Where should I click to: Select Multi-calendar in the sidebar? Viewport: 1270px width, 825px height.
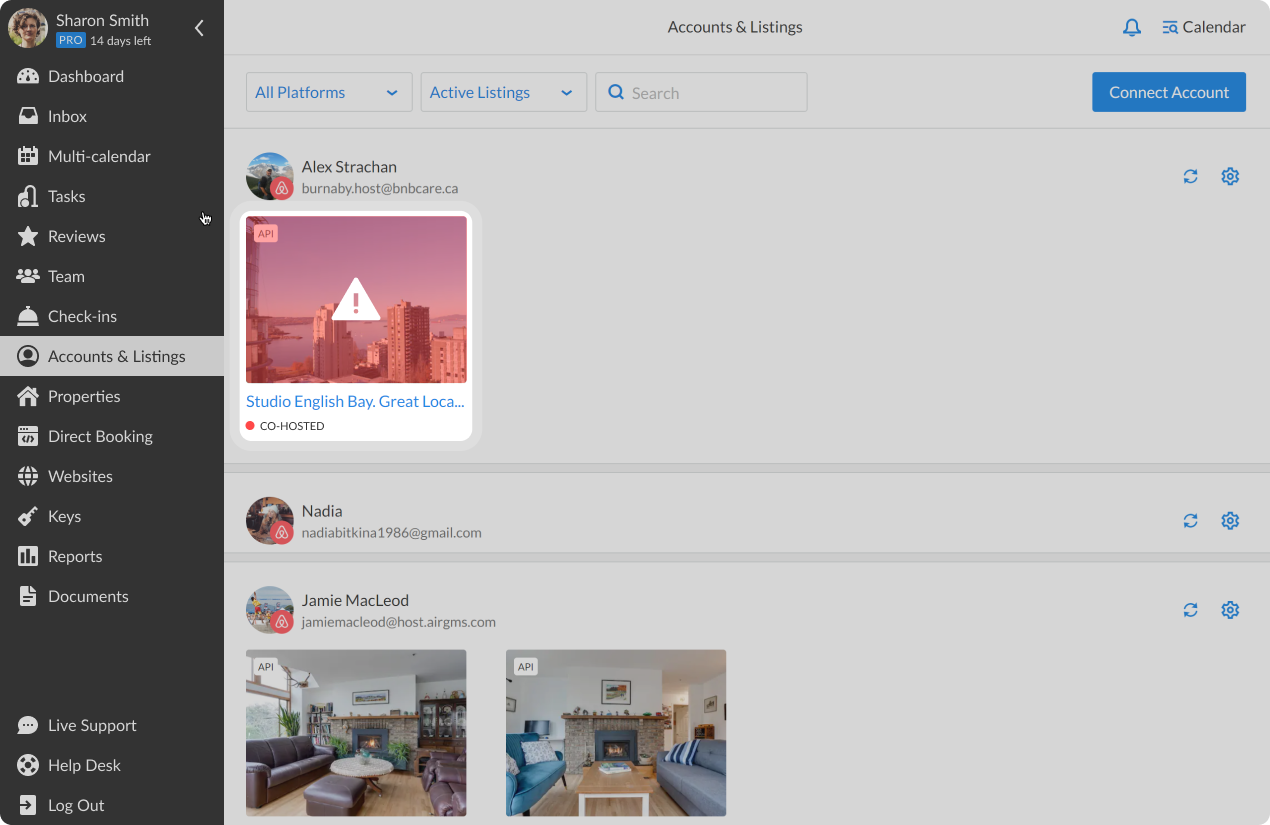point(112,156)
